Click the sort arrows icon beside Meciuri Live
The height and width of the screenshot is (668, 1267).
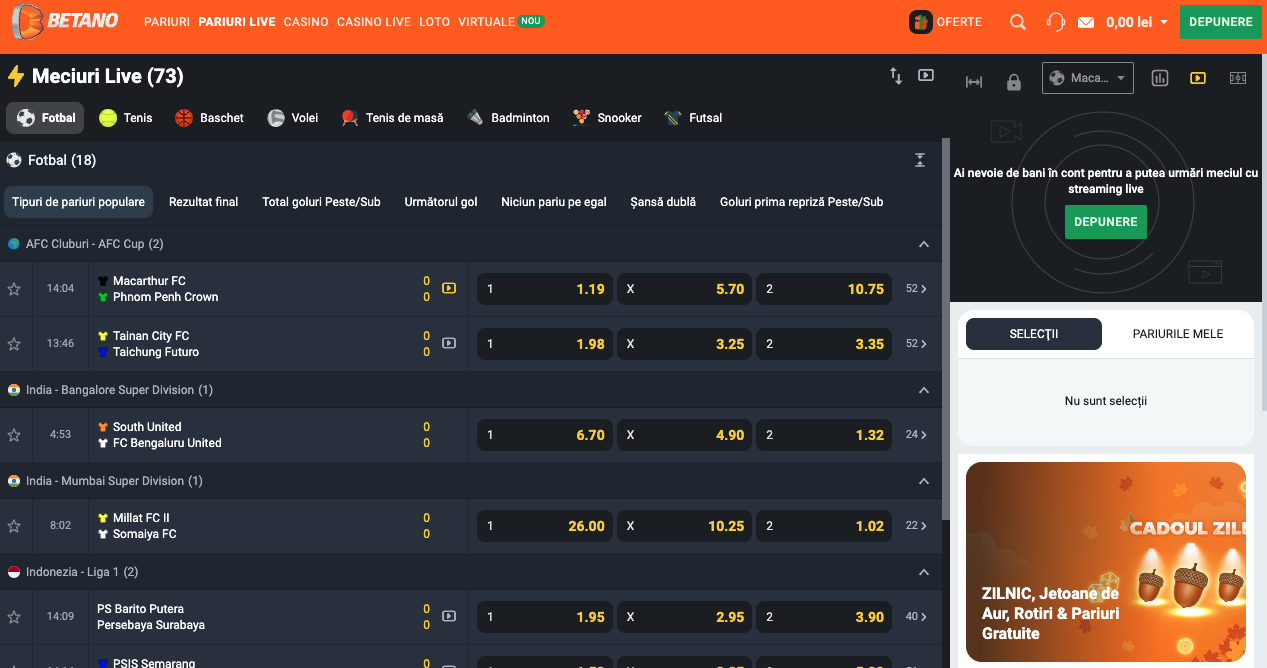[x=896, y=76]
